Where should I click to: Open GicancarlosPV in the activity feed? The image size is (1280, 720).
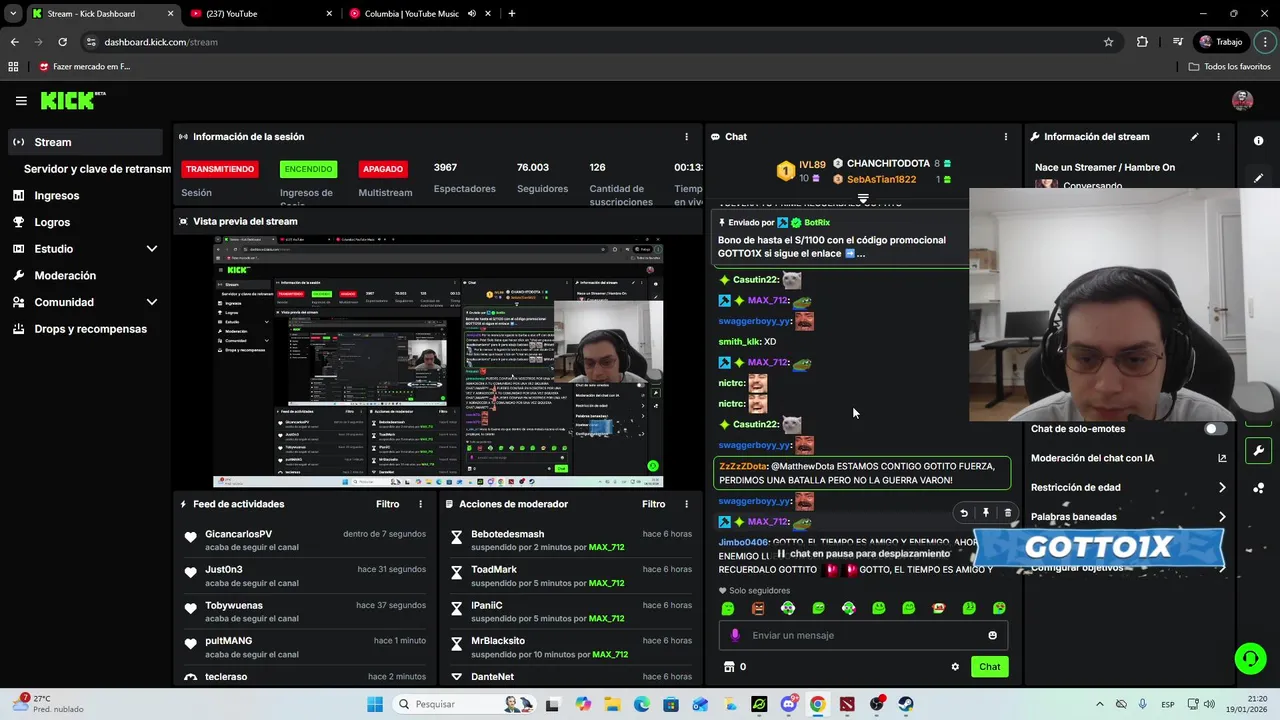click(238, 534)
